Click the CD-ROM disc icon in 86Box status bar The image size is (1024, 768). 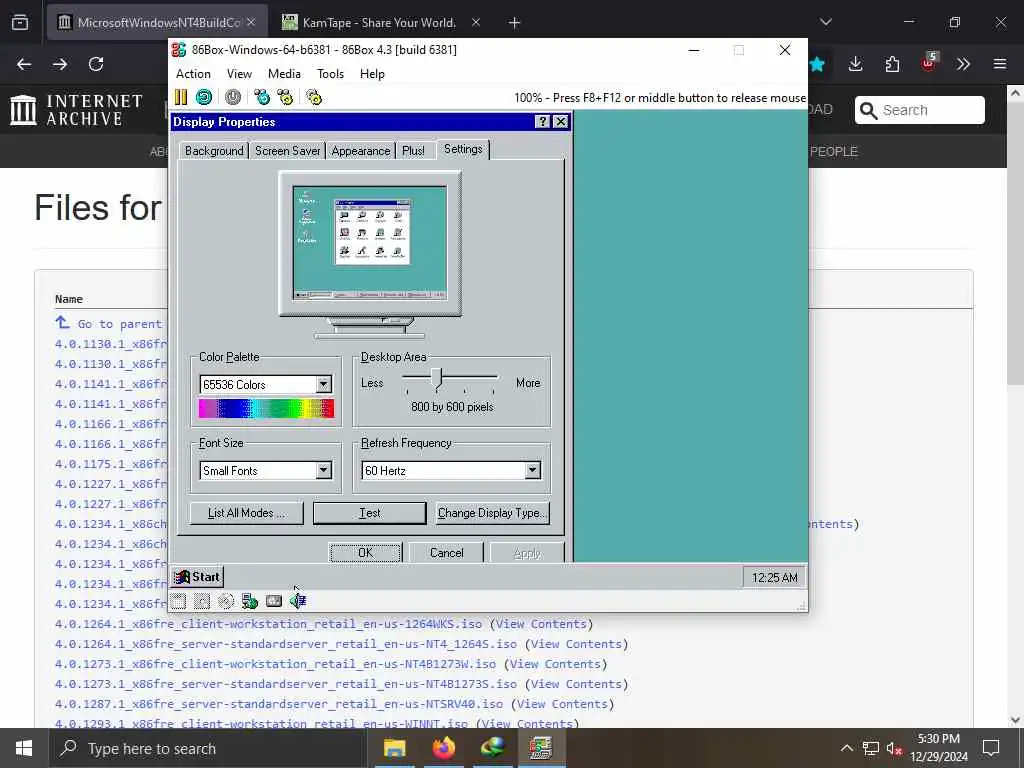[226, 601]
